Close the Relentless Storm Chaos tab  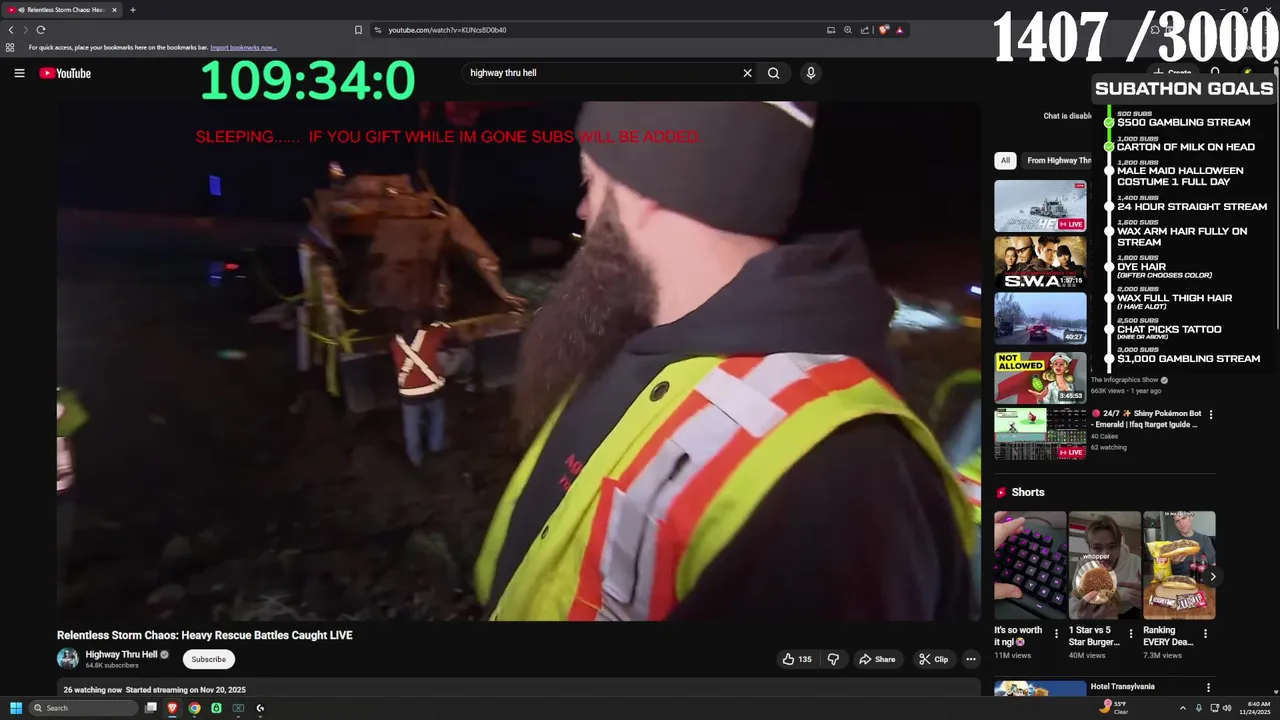point(114,10)
